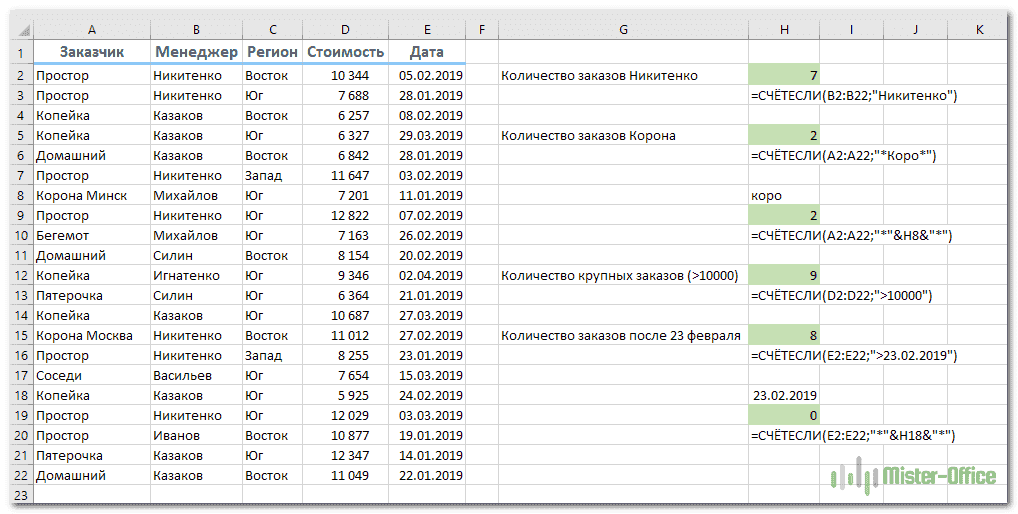Select the Менеджер header cell
The image size is (1018, 514).
coord(196,52)
